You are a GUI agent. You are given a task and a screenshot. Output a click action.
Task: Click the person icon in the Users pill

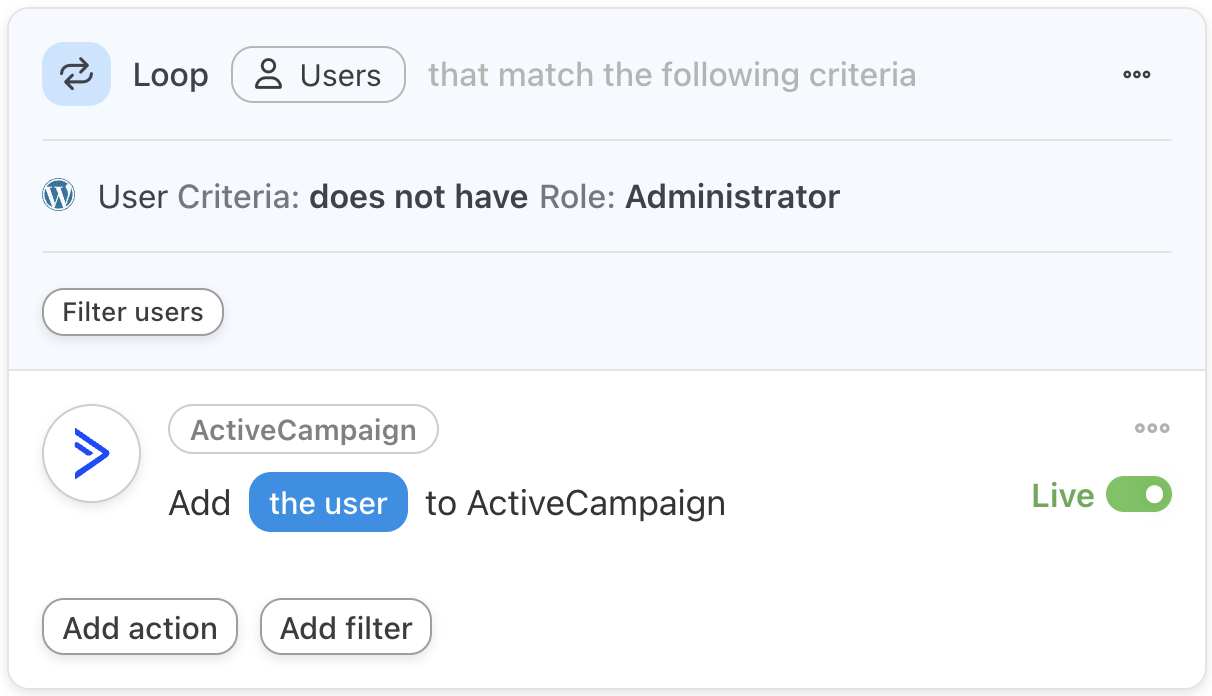(x=268, y=75)
